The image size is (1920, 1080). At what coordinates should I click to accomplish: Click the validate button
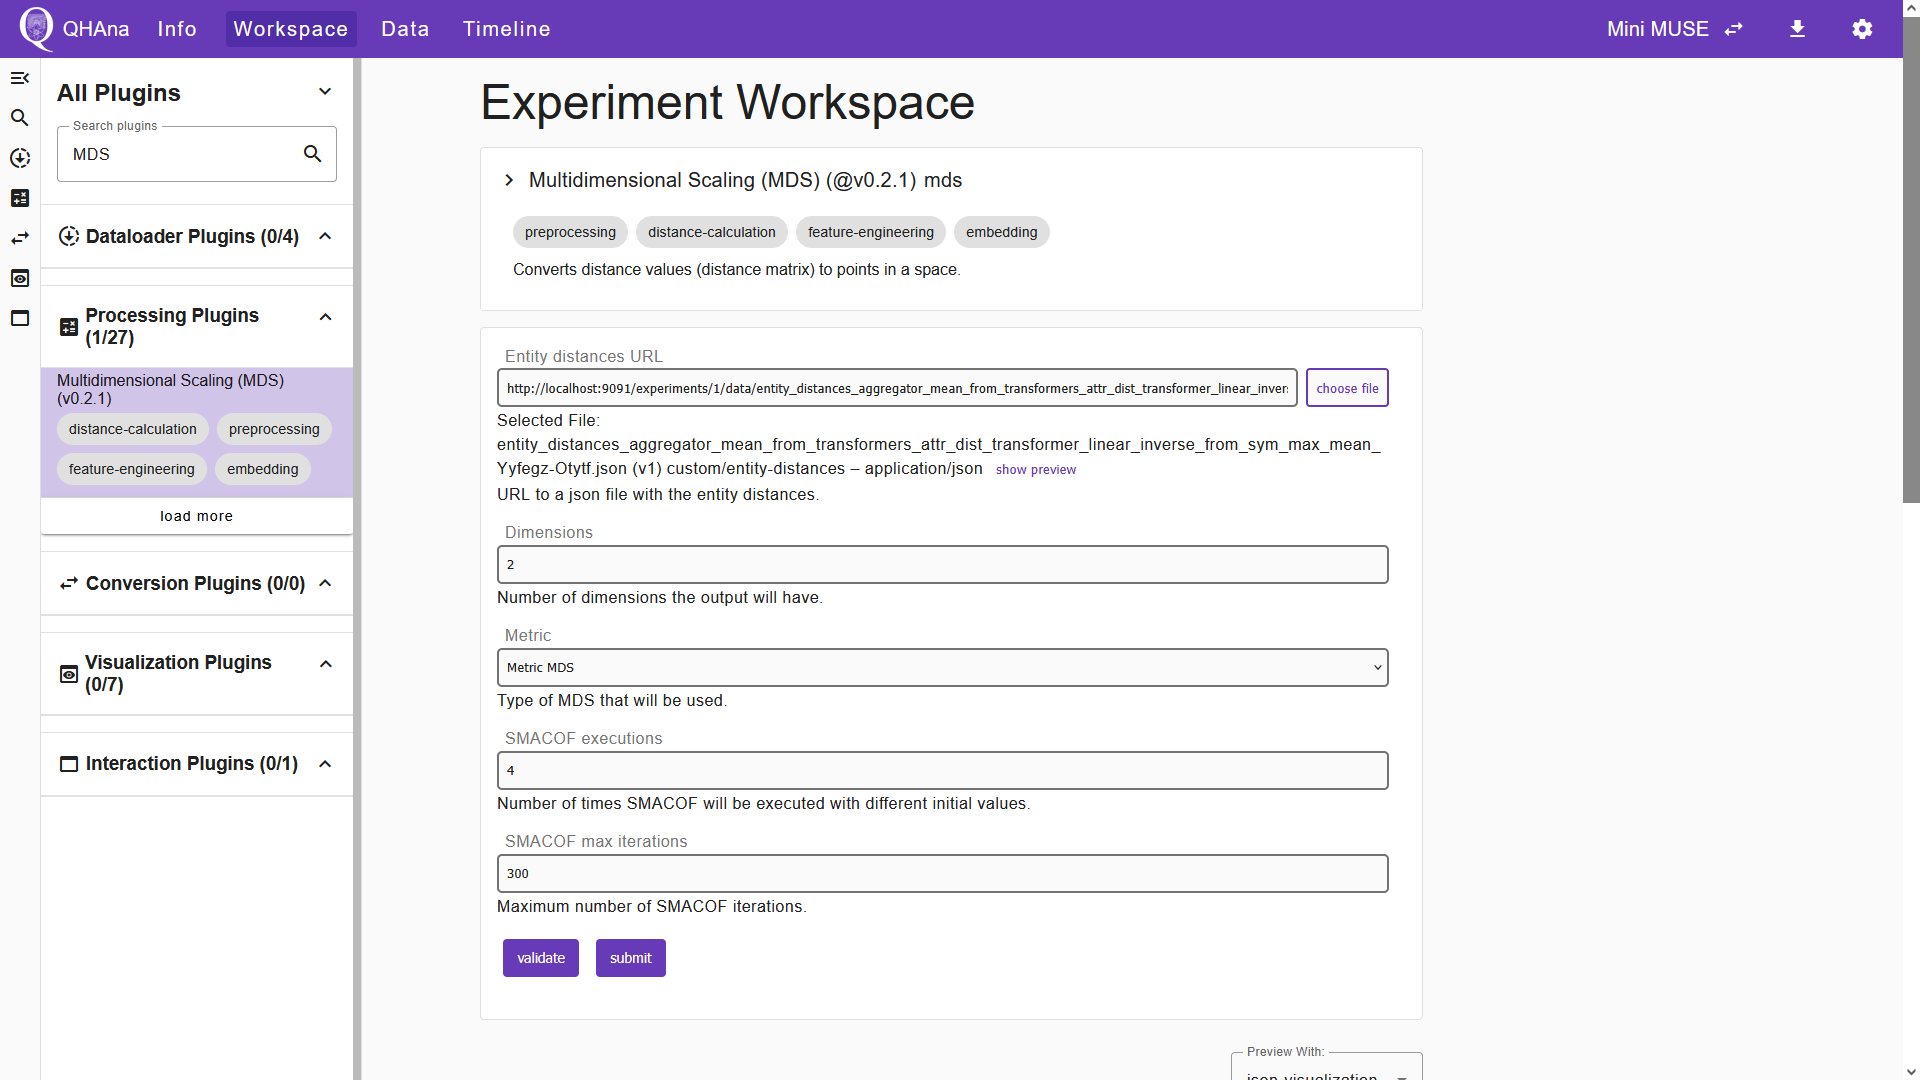click(x=541, y=958)
